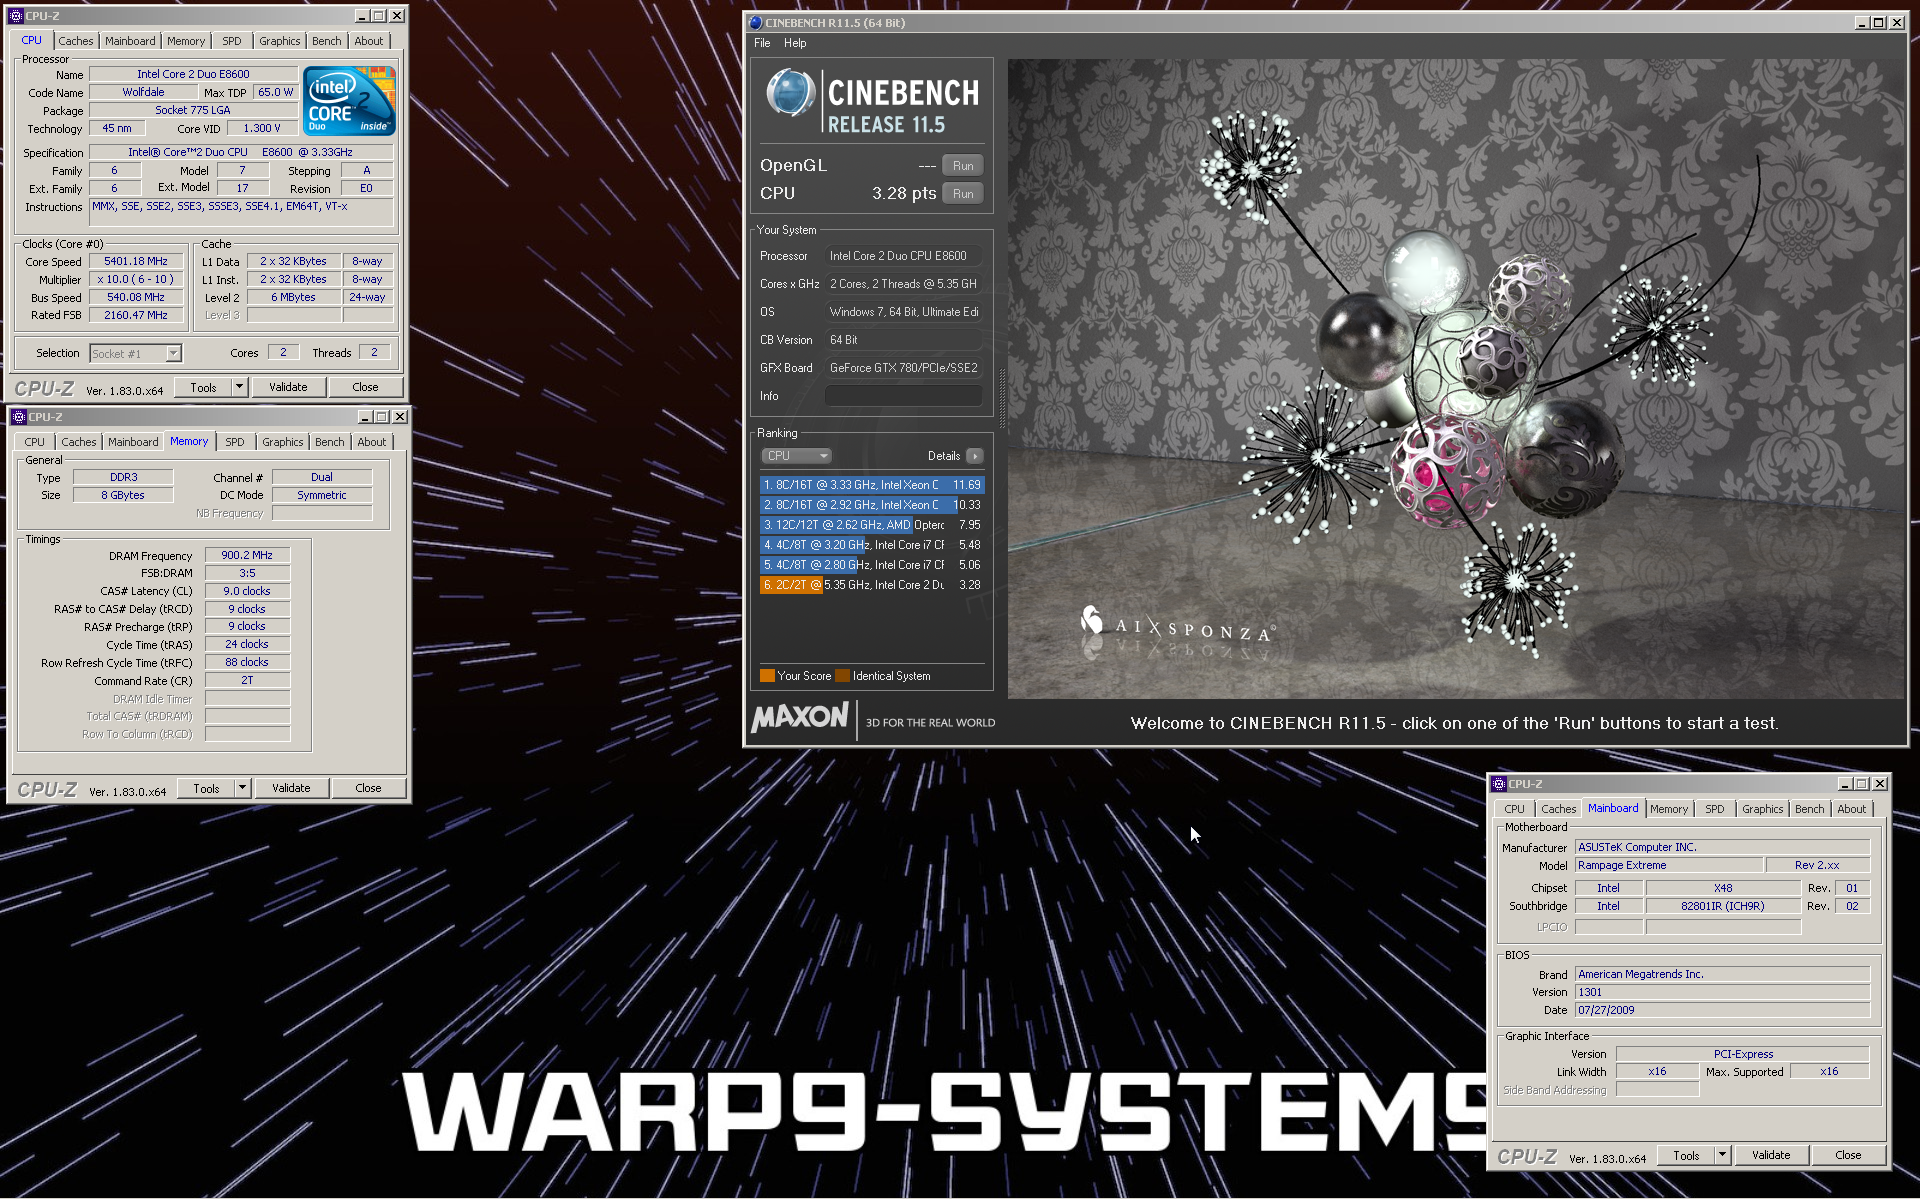Viewport: 1920px width, 1200px height.
Task: Open the SPD tab in CPU-Z Mainboard window
Action: pos(1715,809)
